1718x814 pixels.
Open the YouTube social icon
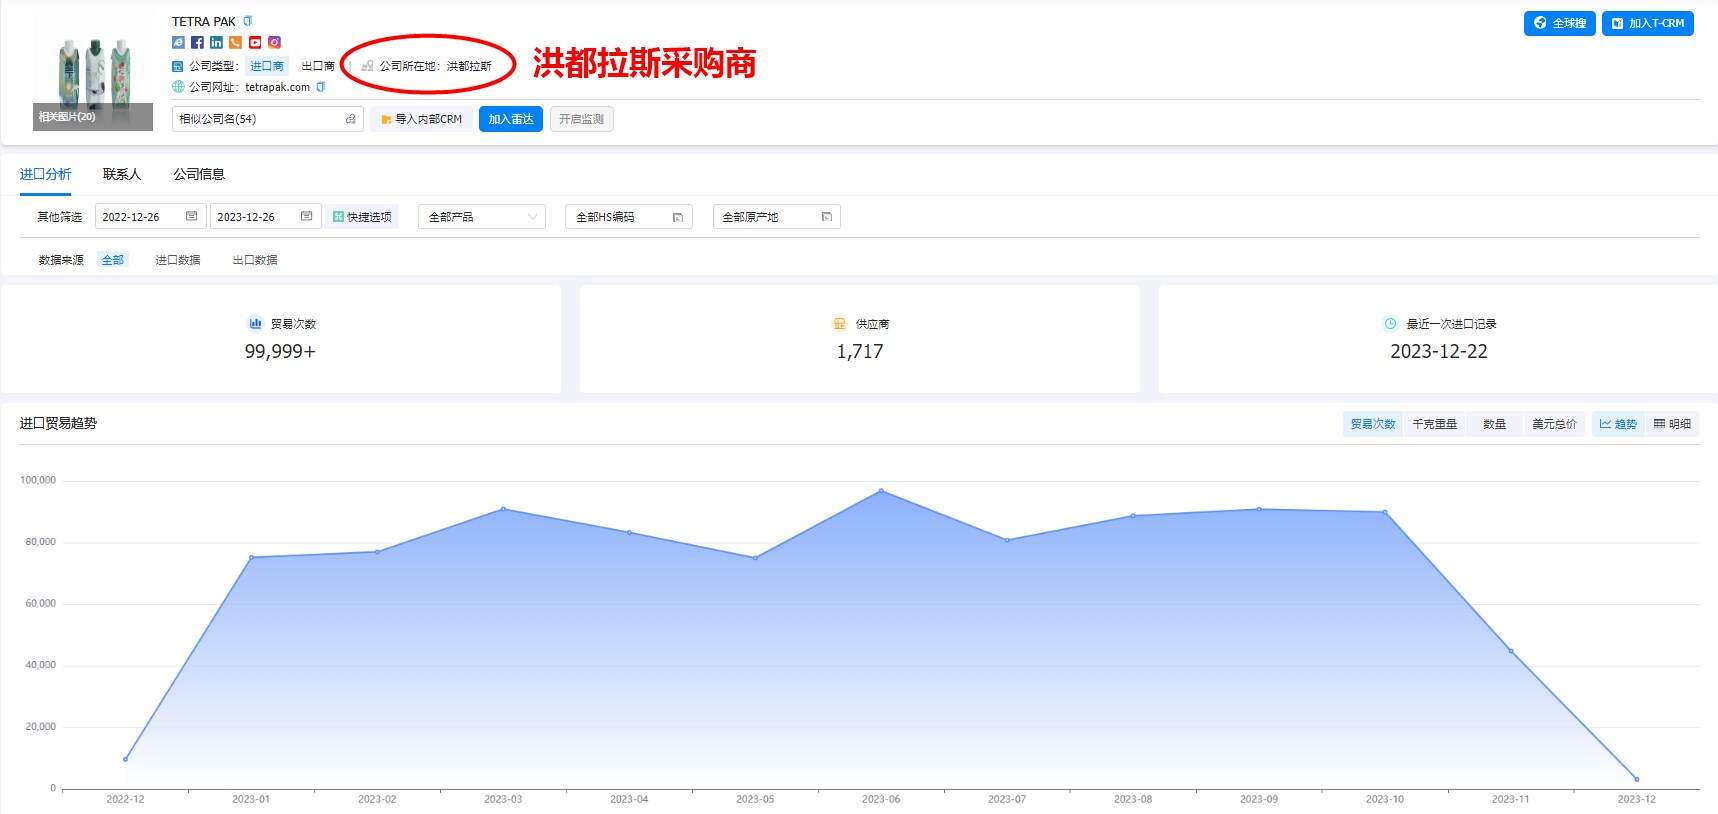point(255,42)
